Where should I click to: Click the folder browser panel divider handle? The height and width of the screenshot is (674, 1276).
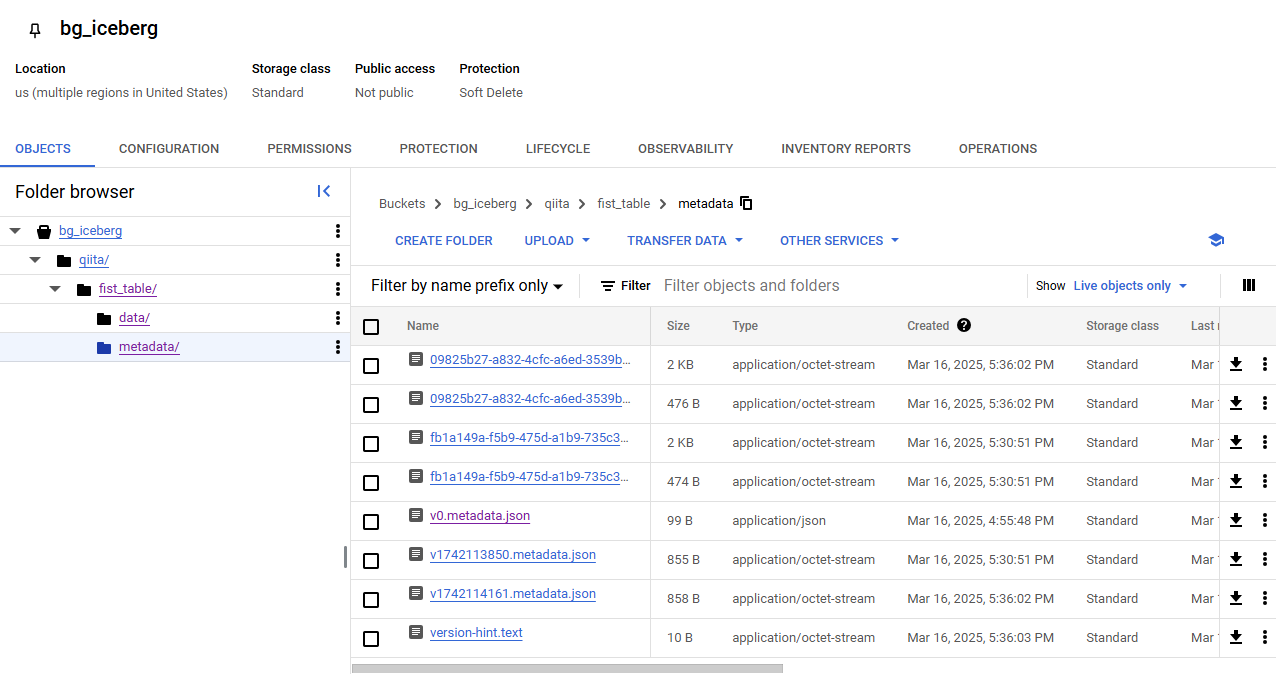point(346,557)
